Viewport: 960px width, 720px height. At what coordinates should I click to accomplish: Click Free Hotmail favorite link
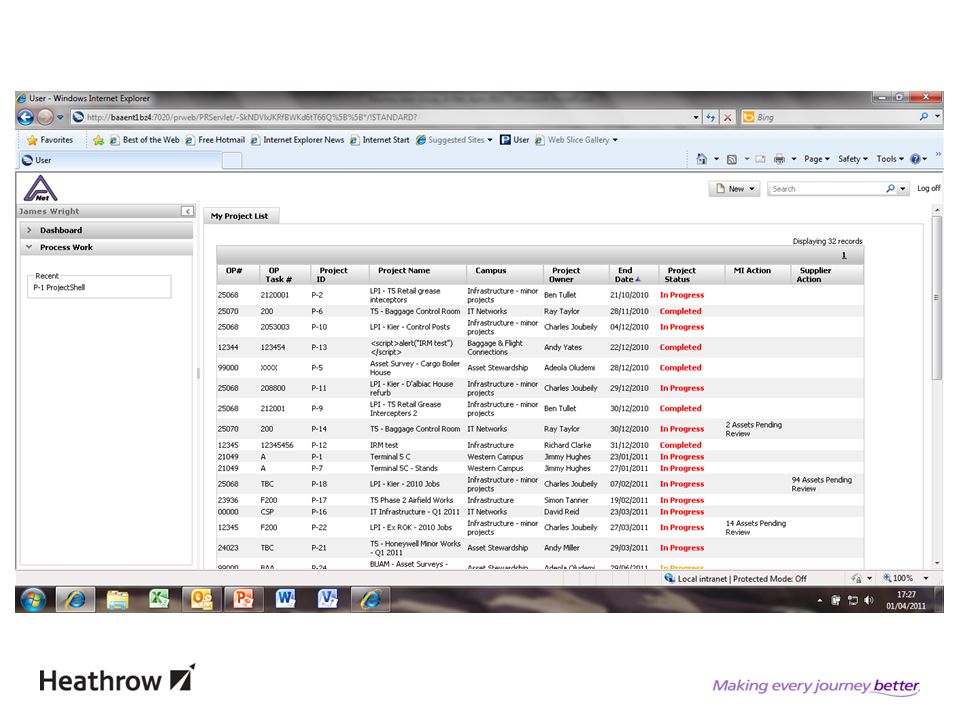tap(215, 140)
